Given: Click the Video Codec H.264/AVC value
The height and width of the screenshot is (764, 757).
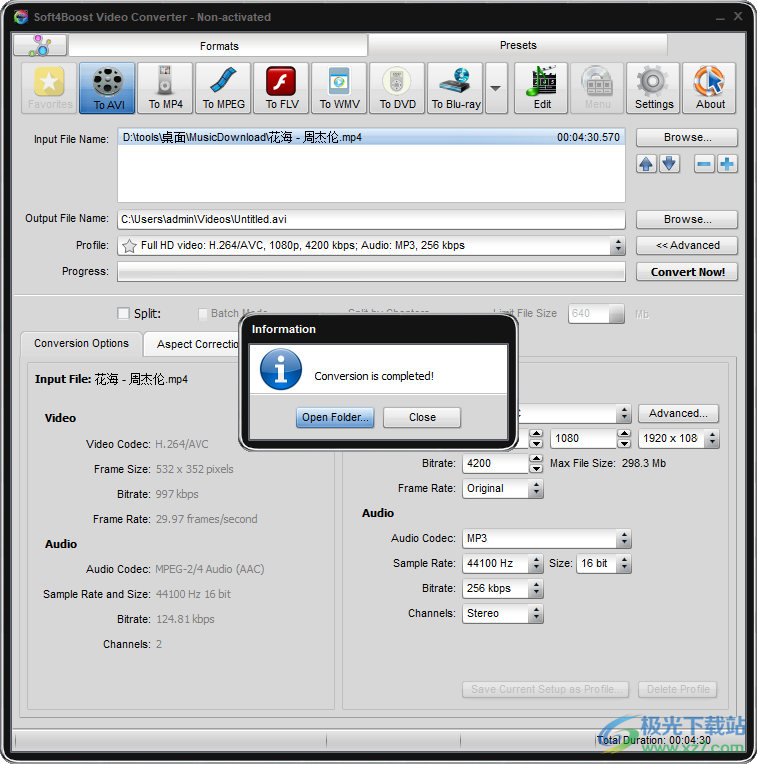Looking at the screenshot, I should pyautogui.click(x=182, y=444).
